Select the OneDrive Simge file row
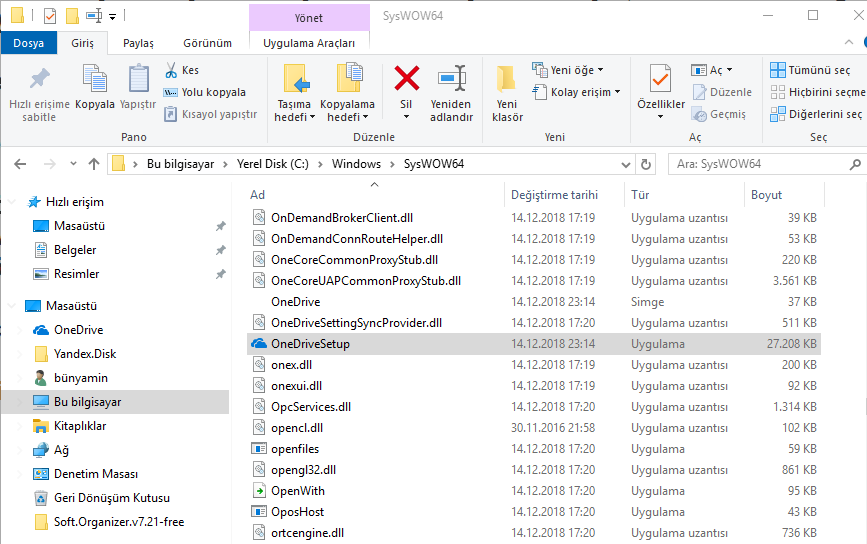 coord(534,302)
